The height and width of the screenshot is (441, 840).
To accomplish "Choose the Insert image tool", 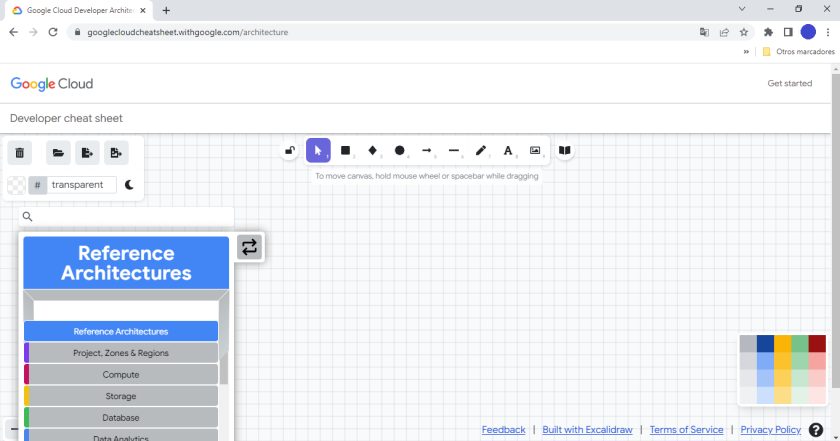I will (x=535, y=151).
